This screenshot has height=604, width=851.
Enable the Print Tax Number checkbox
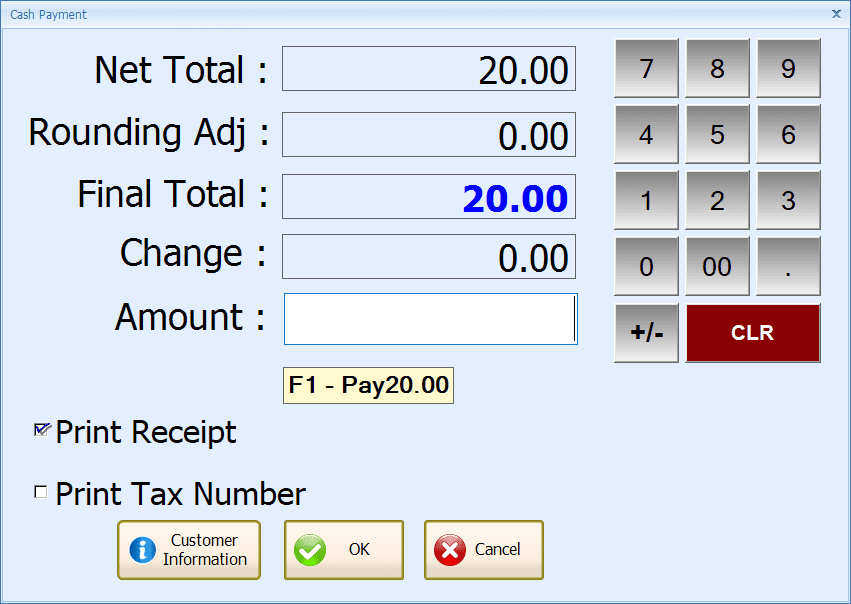coord(41,492)
